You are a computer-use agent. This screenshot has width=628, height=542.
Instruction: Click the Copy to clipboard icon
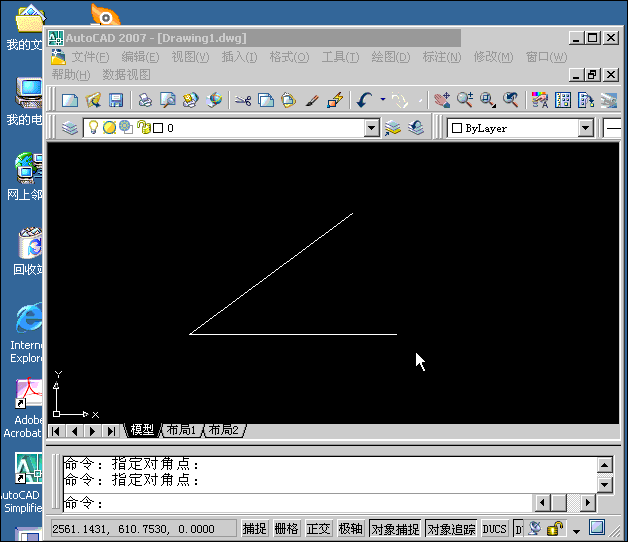coord(266,100)
